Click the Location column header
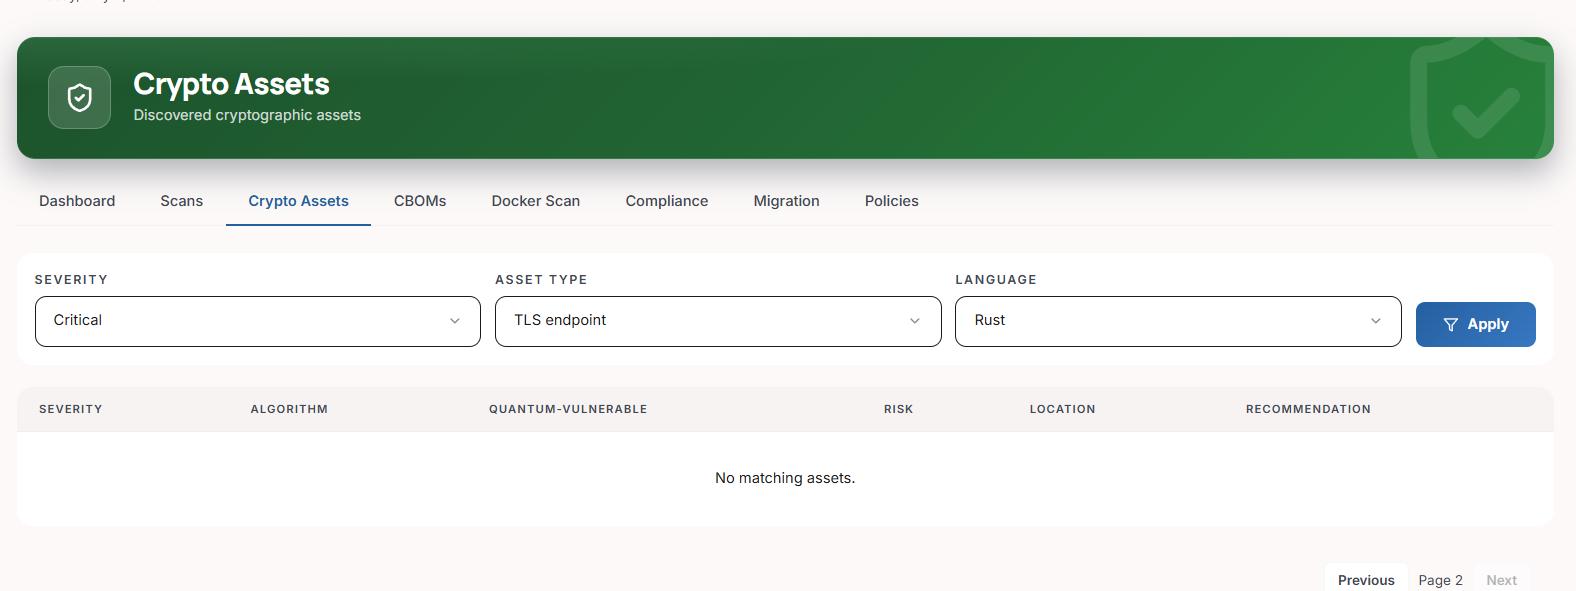 (x=1063, y=409)
